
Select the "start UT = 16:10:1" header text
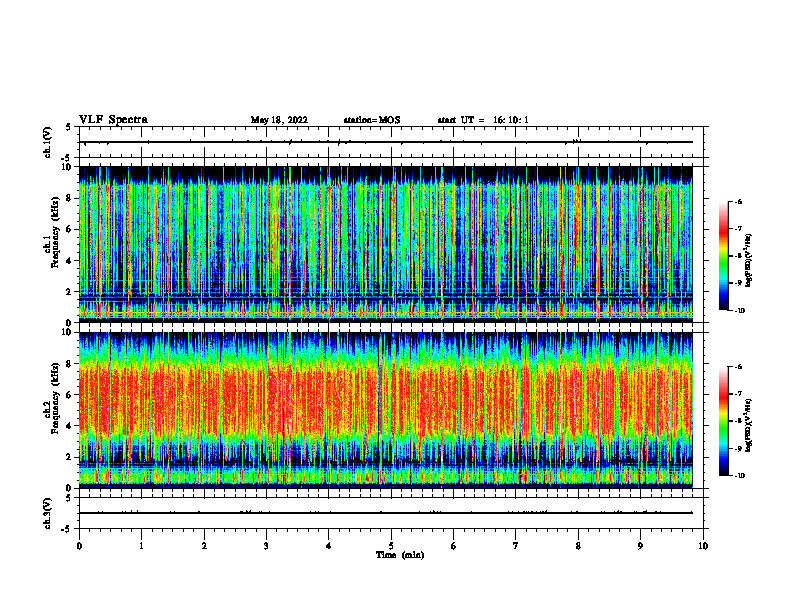pyautogui.click(x=483, y=120)
